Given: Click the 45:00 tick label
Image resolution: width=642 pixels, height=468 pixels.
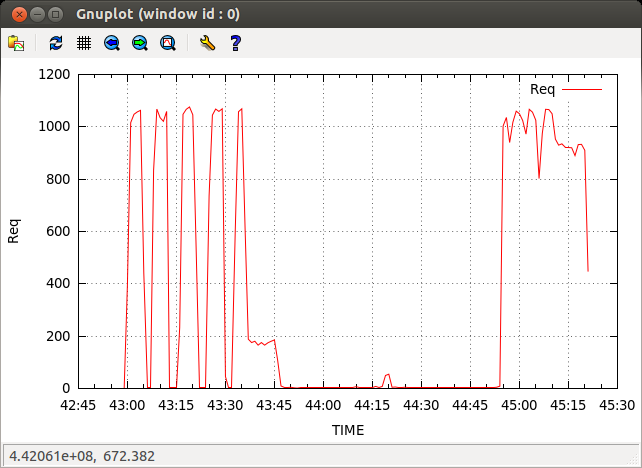Looking at the screenshot, I should click(x=519, y=405).
